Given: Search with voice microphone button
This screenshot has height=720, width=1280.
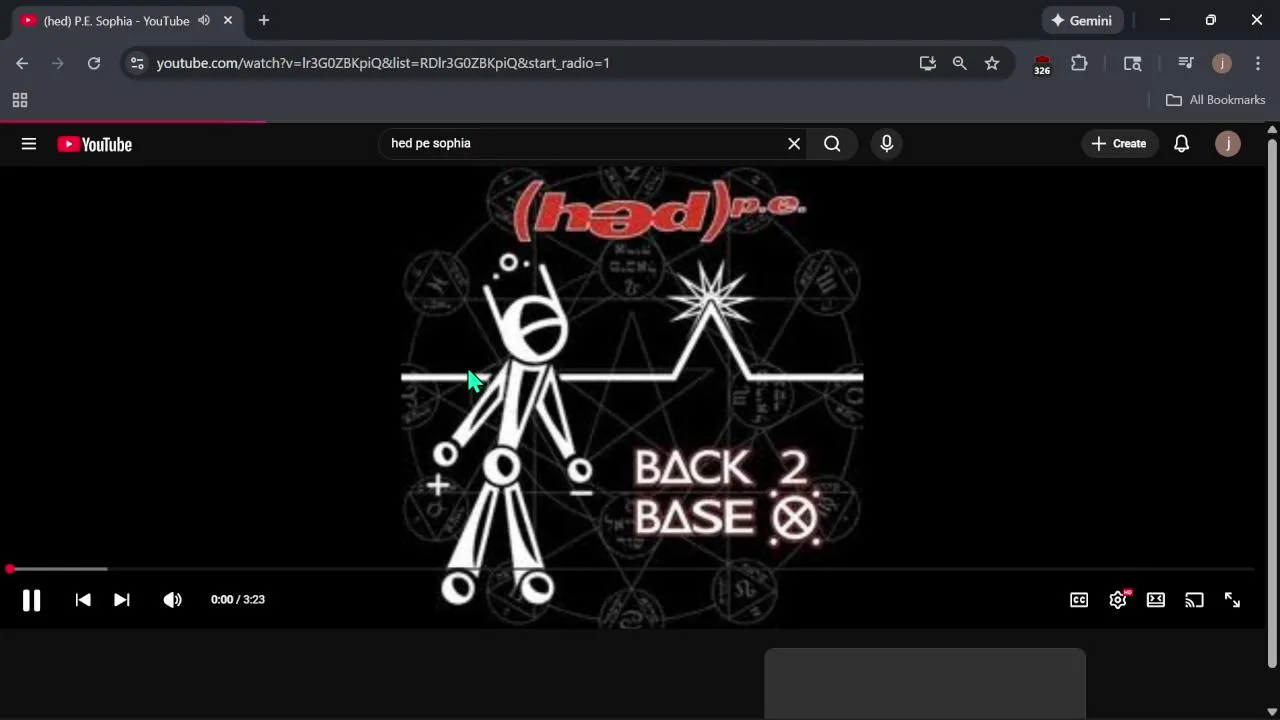Looking at the screenshot, I should pos(886,144).
